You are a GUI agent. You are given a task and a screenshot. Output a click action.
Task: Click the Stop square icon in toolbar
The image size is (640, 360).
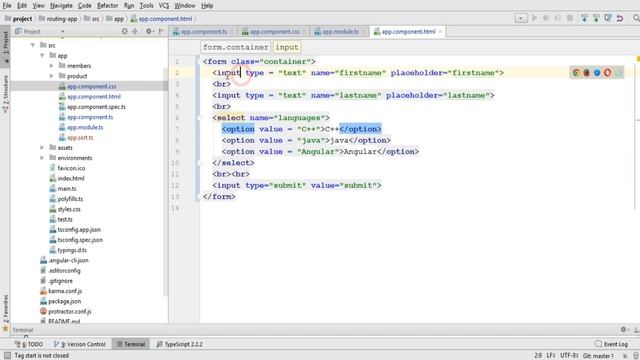(x=570, y=18)
